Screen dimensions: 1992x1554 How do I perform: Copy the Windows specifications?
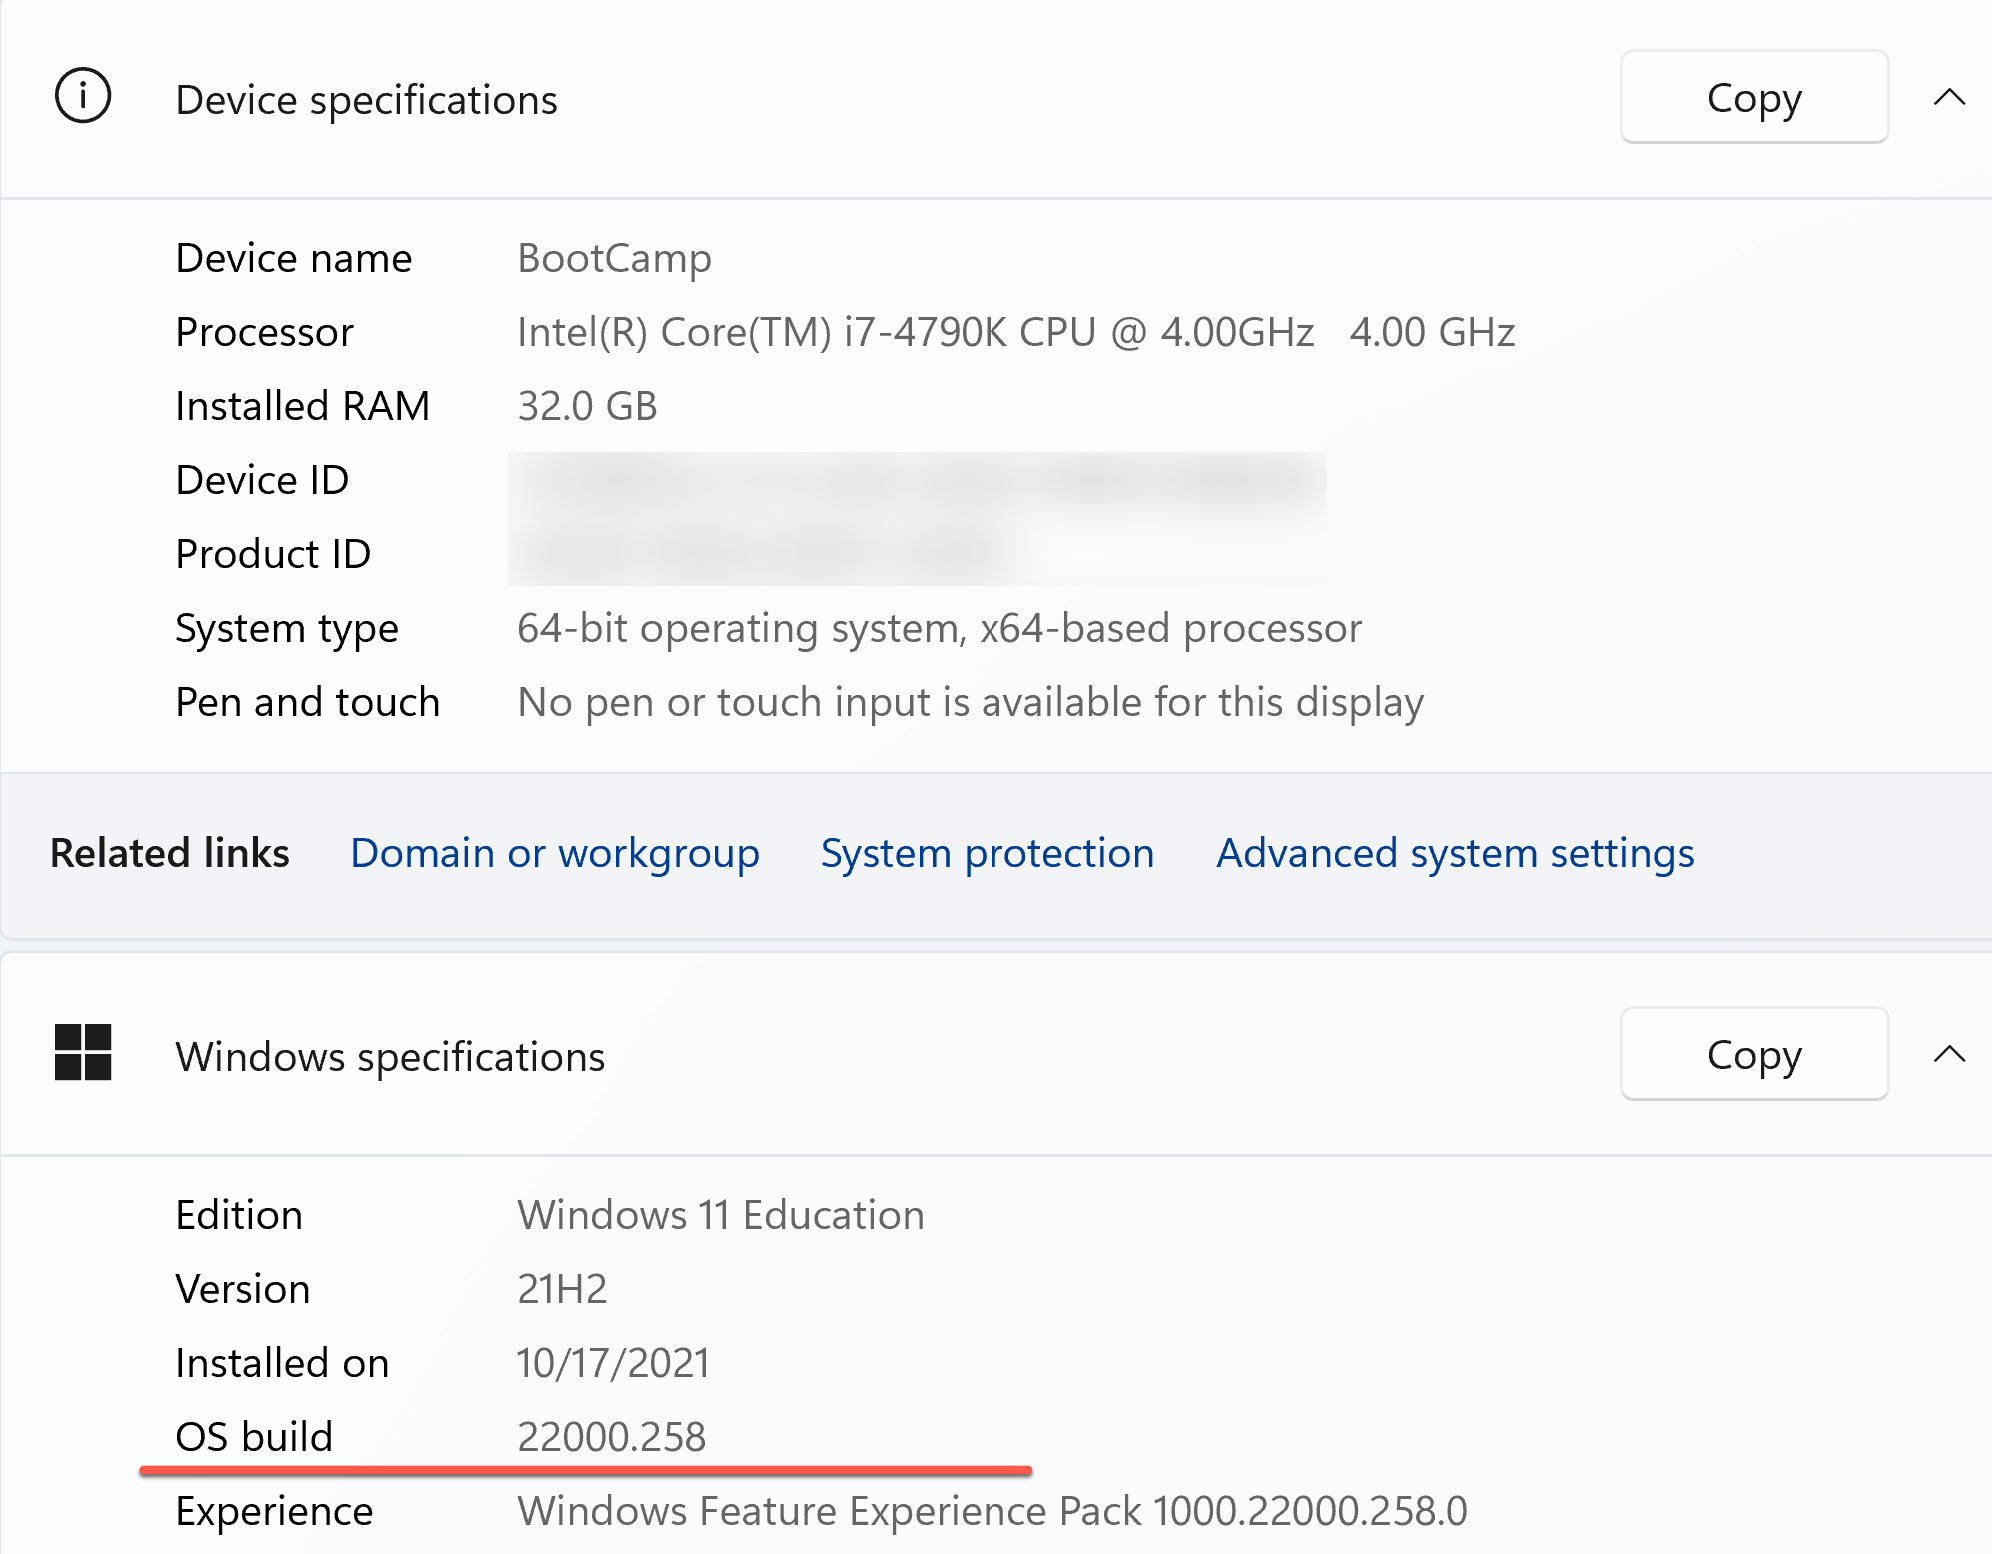pyautogui.click(x=1754, y=1054)
